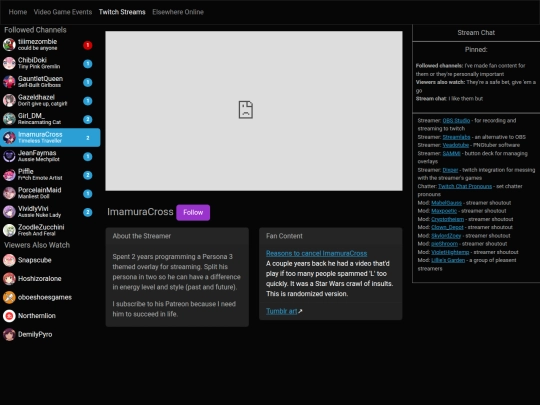Click the external-link arrow beside Tumblr art

coord(300,311)
